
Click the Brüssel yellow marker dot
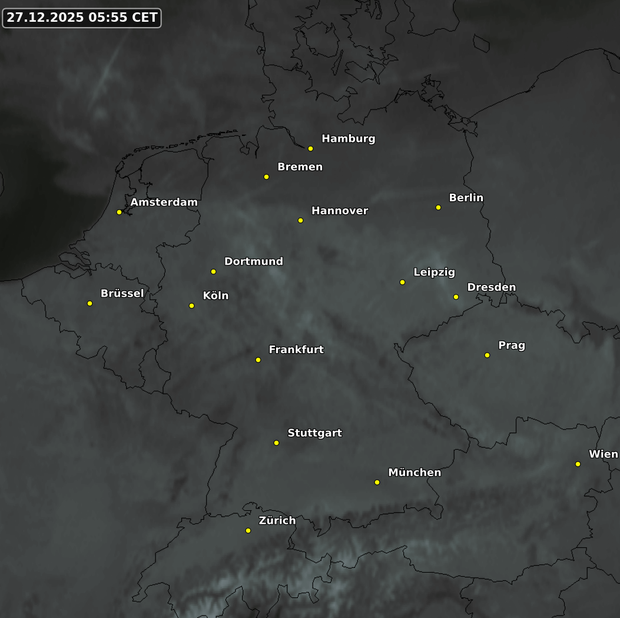pyautogui.click(x=90, y=303)
